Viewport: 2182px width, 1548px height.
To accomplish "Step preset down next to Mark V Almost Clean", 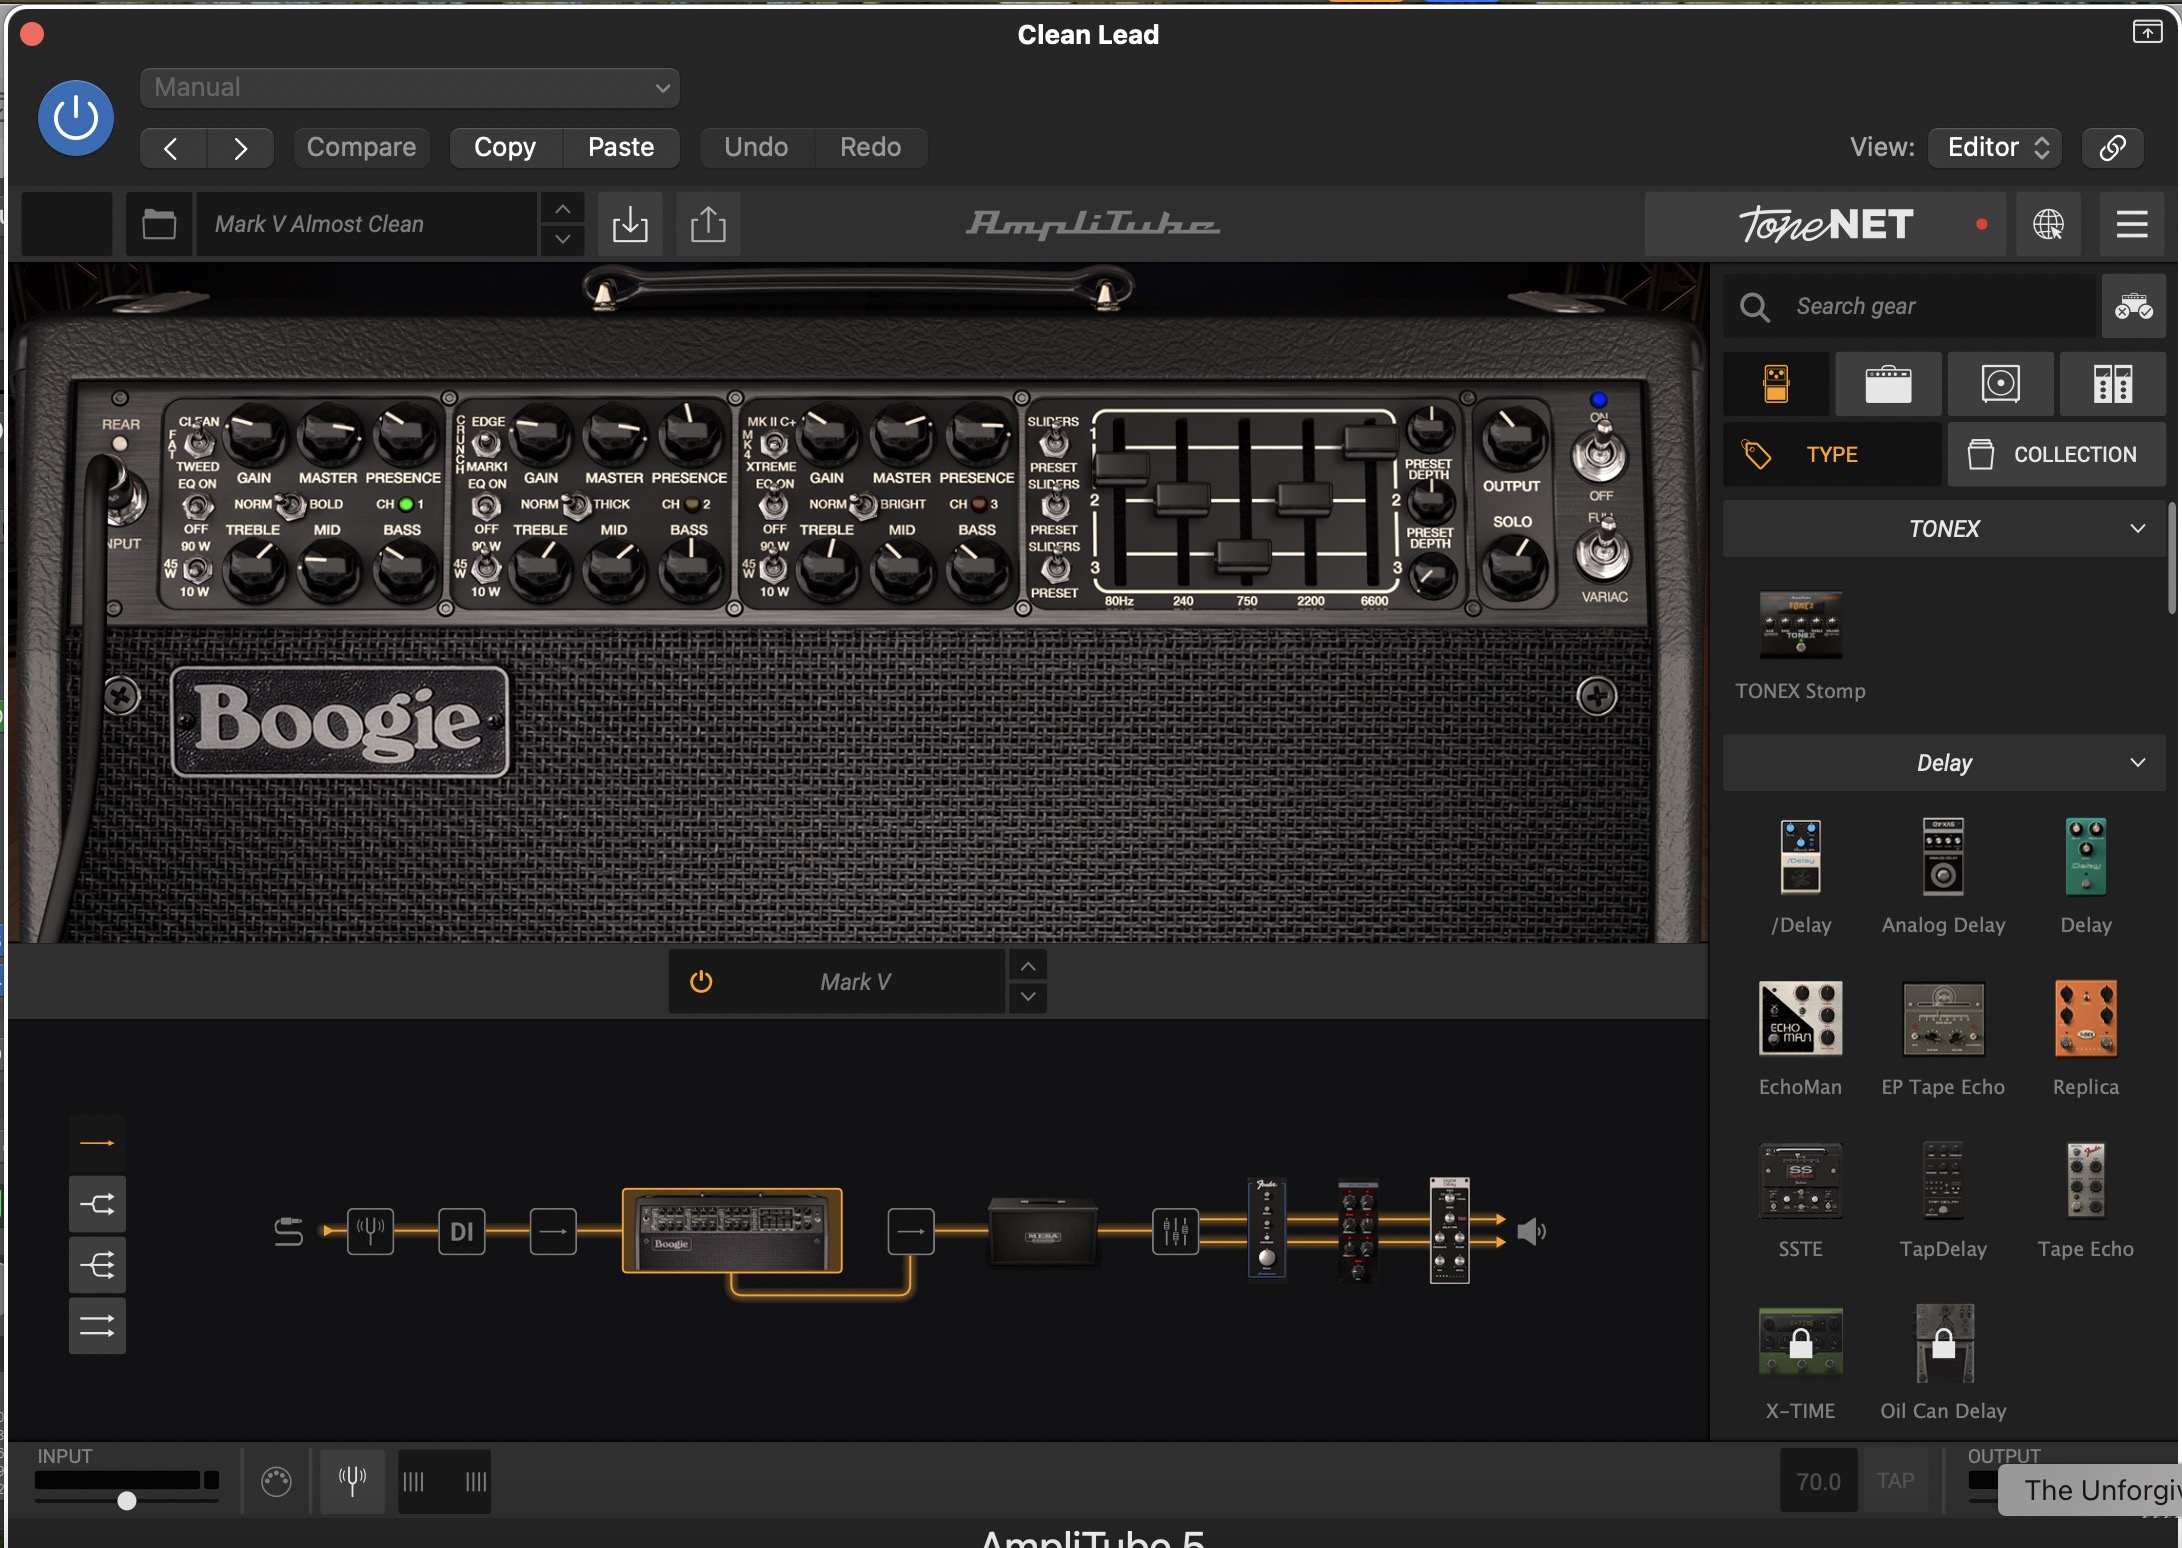I will (563, 240).
